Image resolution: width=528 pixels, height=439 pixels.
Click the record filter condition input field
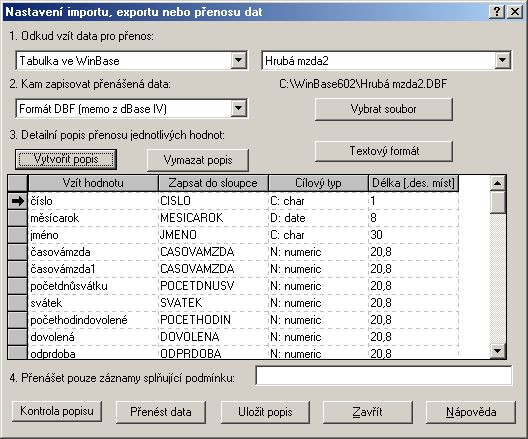384,375
